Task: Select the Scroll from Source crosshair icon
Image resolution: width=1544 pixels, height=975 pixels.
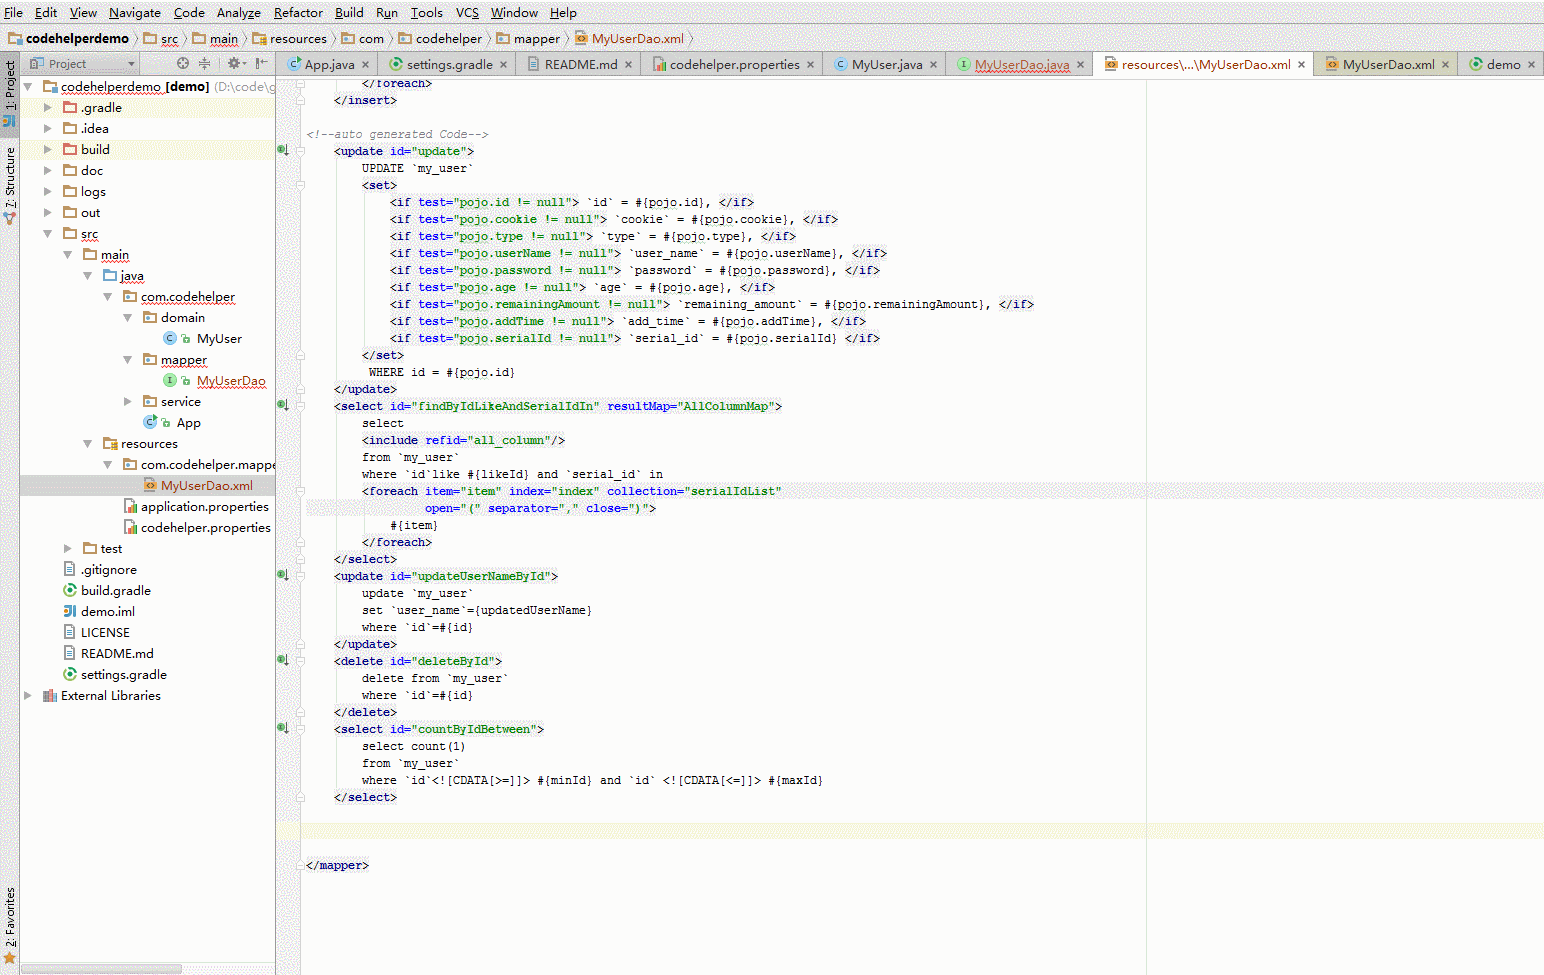Action: point(182,62)
